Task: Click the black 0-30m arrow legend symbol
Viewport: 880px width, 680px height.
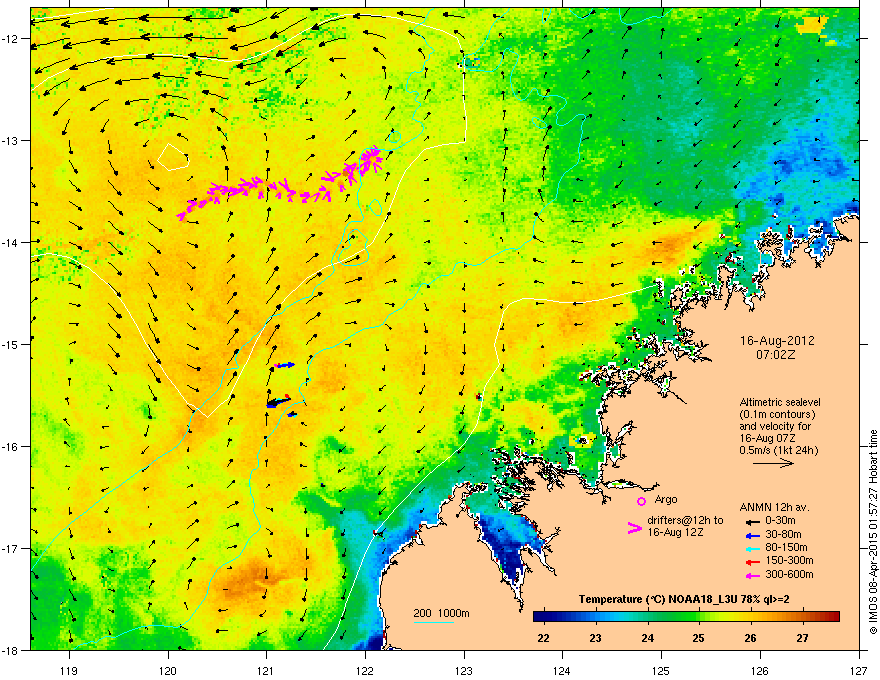Action: [753, 521]
